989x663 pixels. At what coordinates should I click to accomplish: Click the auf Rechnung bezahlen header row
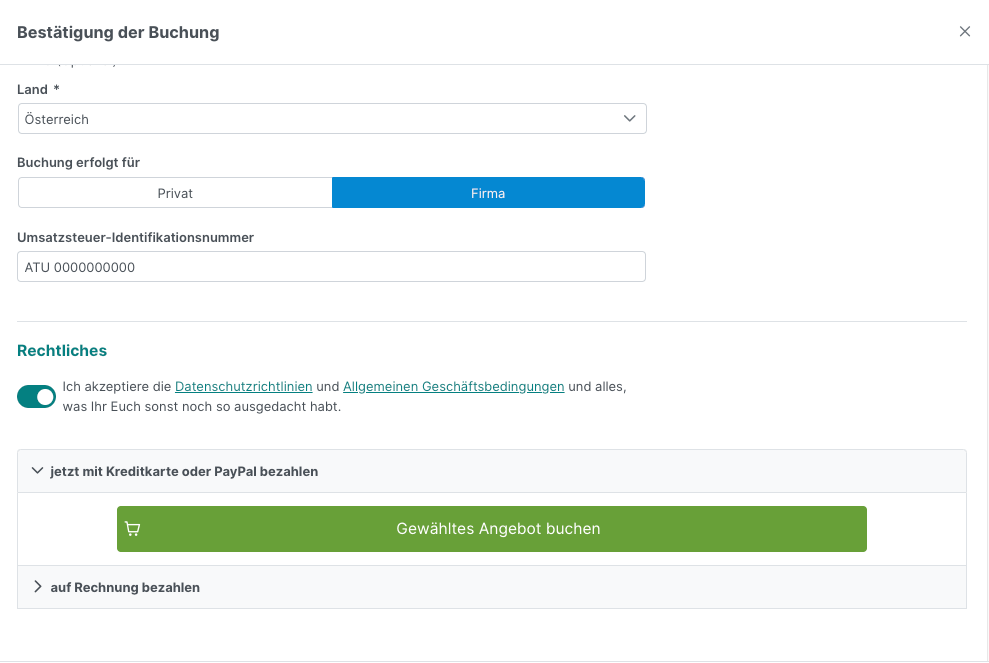tap(125, 587)
